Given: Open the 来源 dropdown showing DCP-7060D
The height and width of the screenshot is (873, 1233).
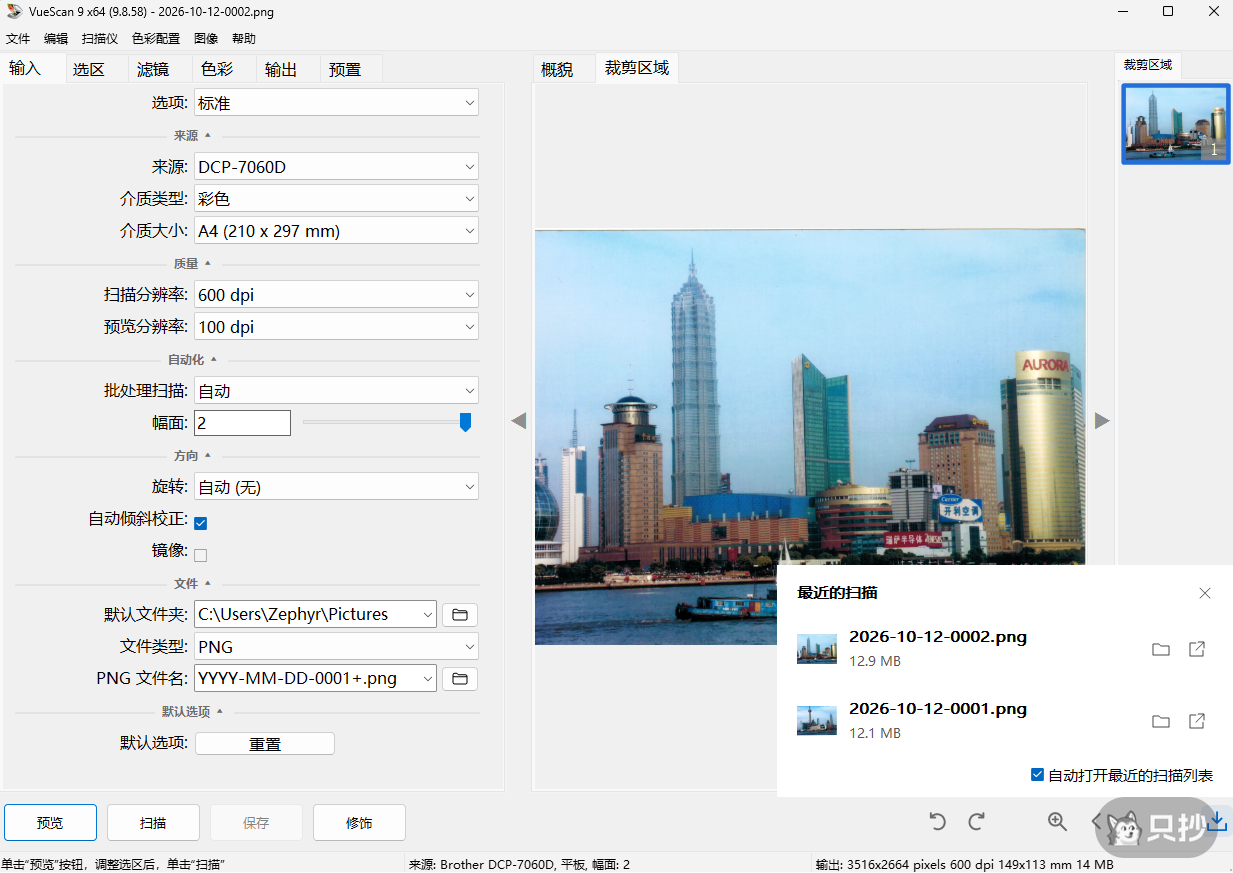Looking at the screenshot, I should (336, 167).
